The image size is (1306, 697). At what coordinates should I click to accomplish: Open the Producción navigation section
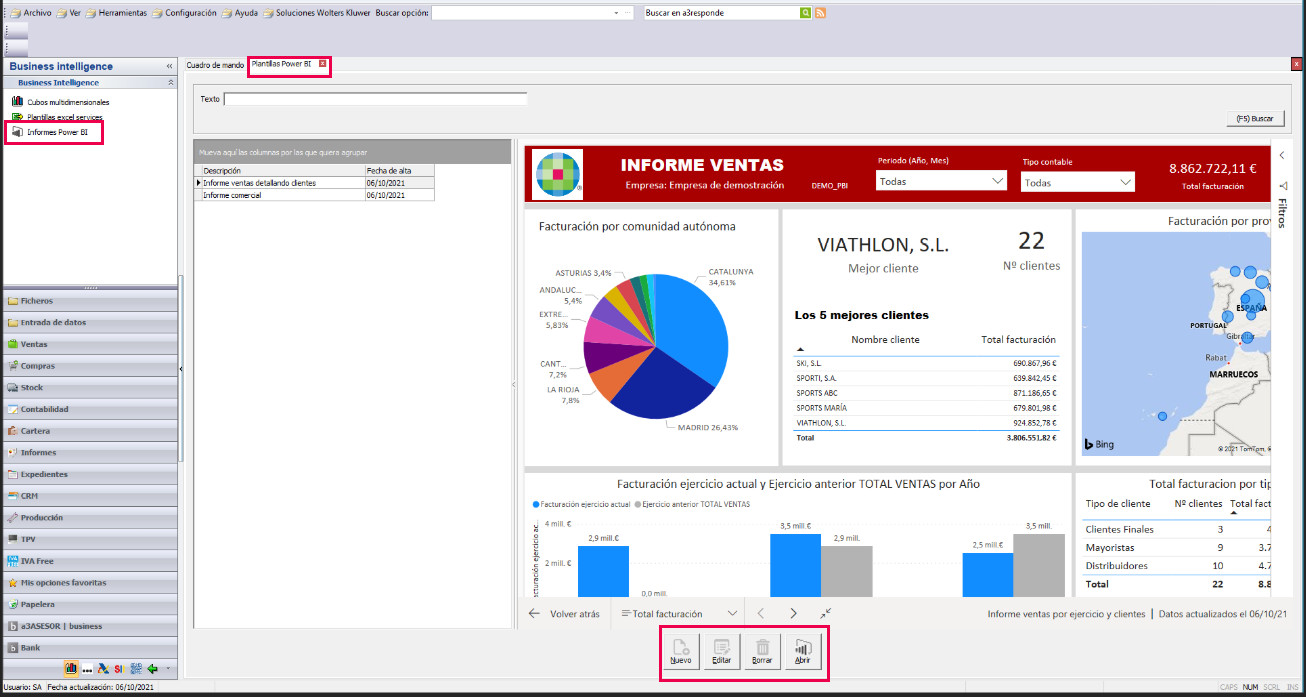(x=90, y=517)
